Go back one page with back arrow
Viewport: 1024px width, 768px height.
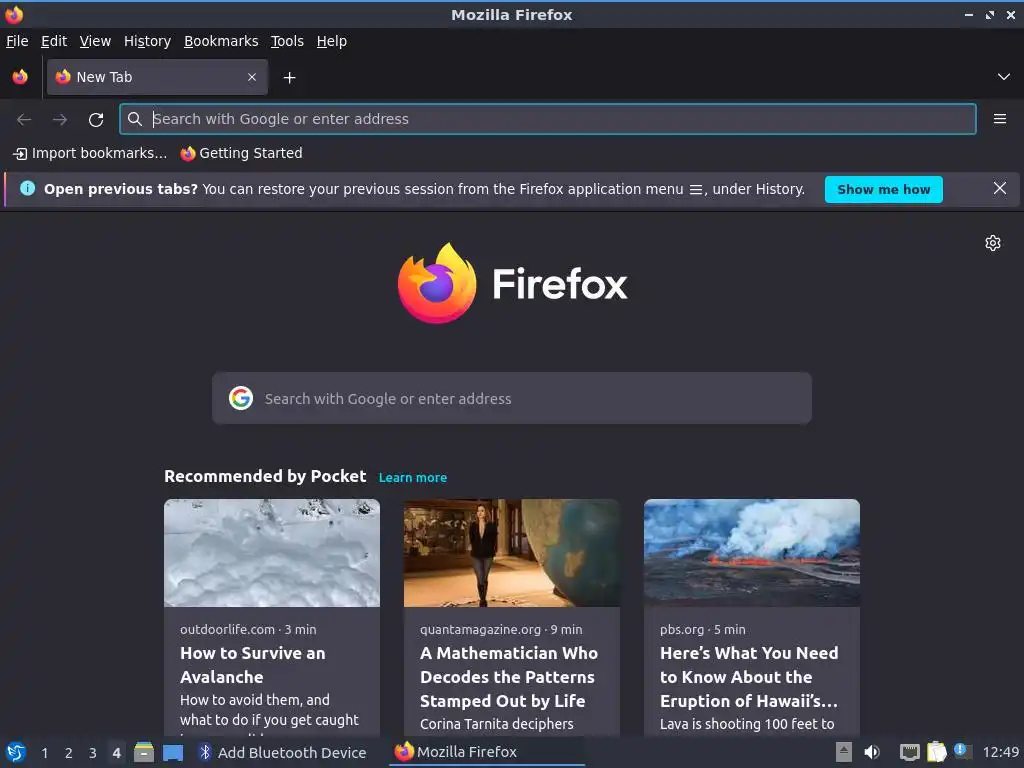point(24,120)
